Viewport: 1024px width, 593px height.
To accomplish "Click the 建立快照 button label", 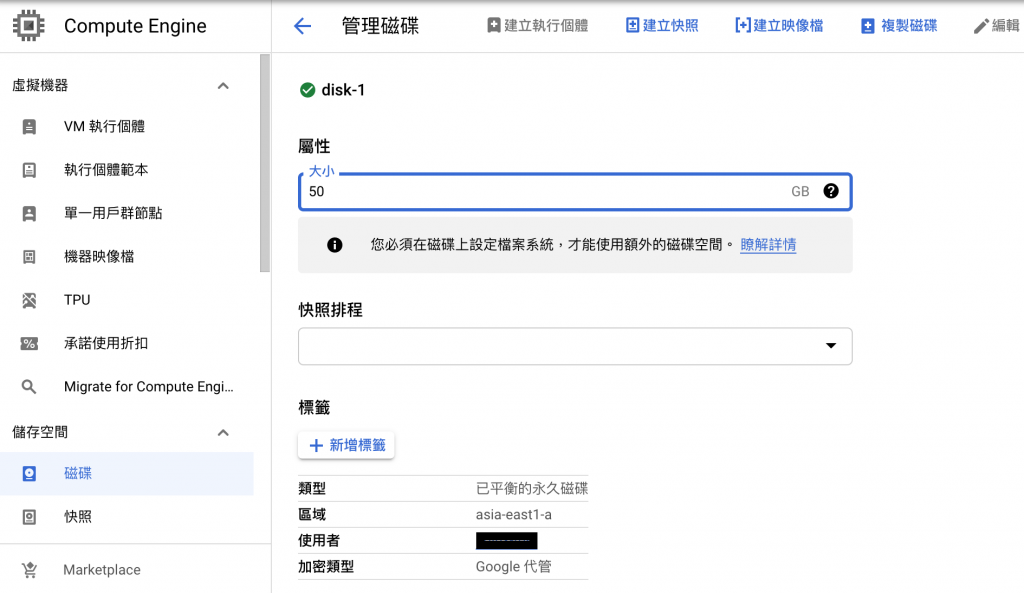I will point(671,25).
